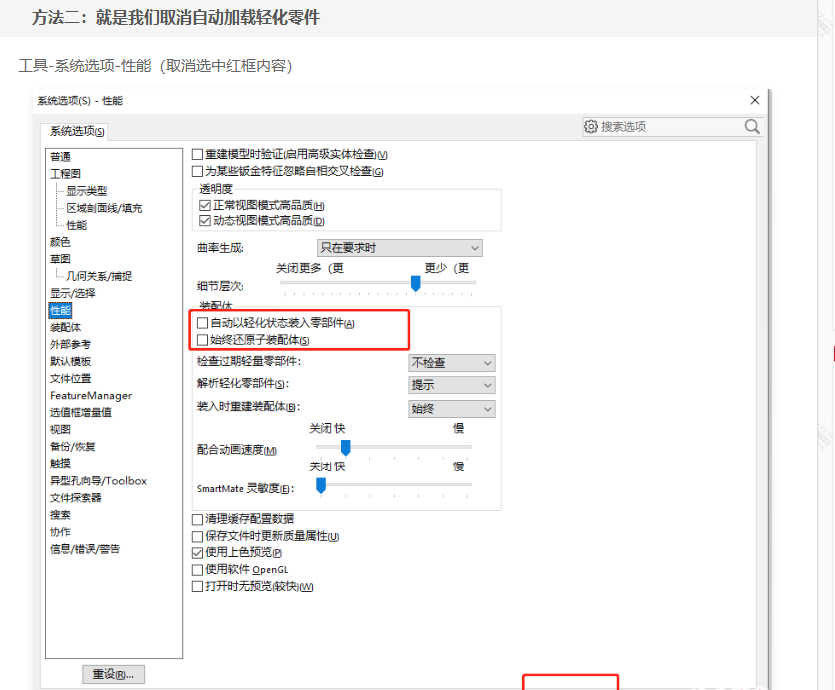Viewport: 835px width, 690px height.
Task: Uncheck the use shaded preview option
Action: [197, 552]
